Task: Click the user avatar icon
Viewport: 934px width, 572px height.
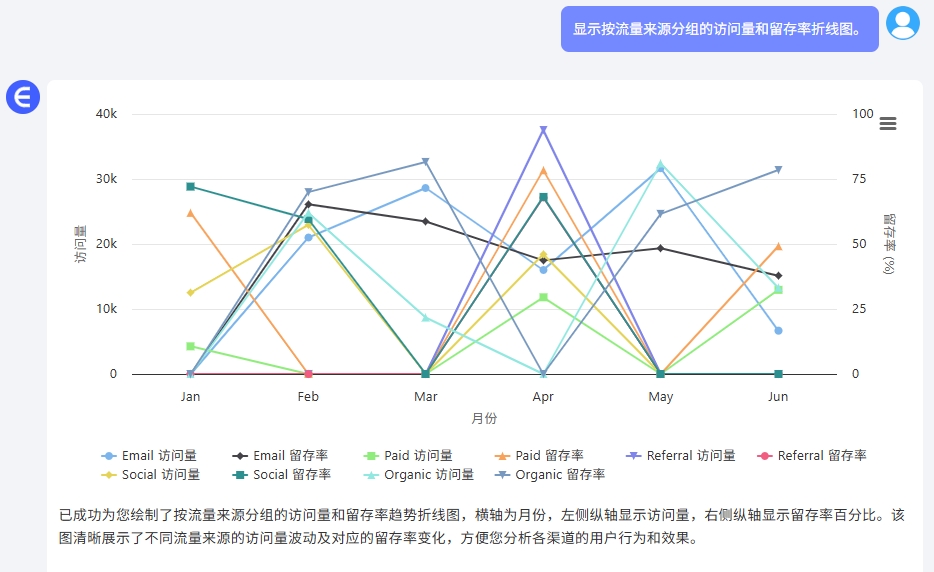Action: click(x=903, y=23)
